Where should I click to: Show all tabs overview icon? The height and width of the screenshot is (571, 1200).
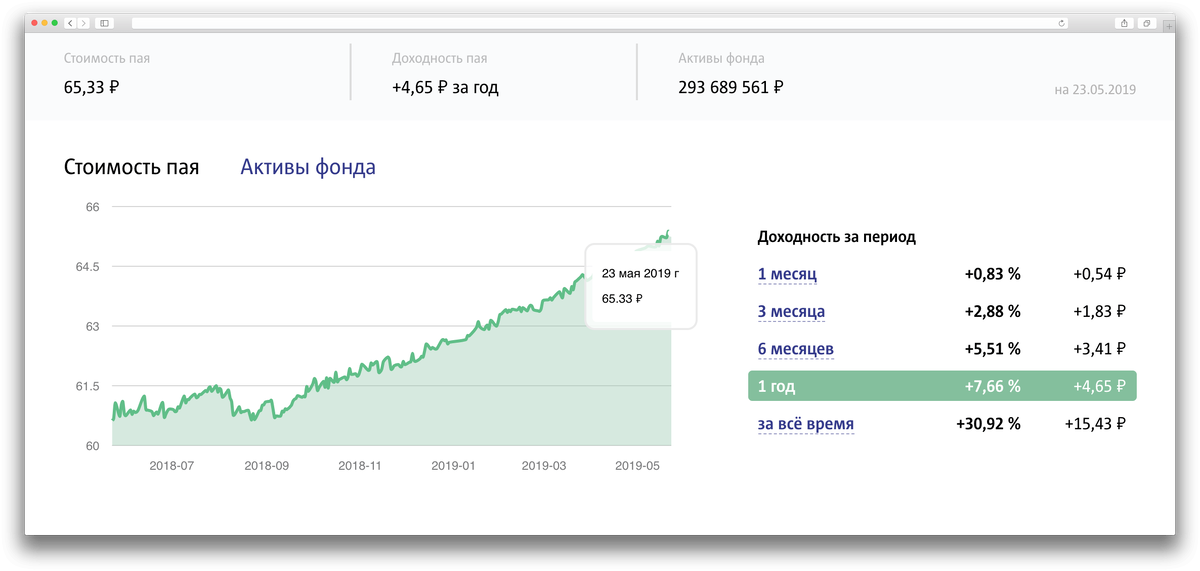coord(1147,22)
